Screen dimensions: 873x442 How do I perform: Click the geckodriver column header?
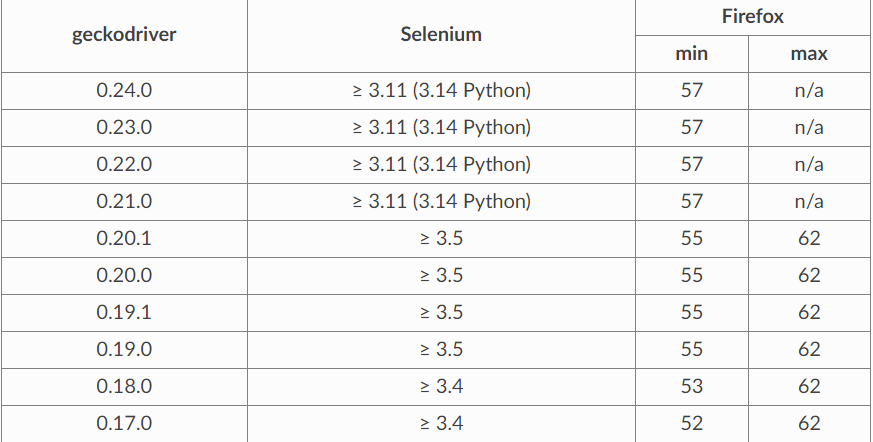124,35
